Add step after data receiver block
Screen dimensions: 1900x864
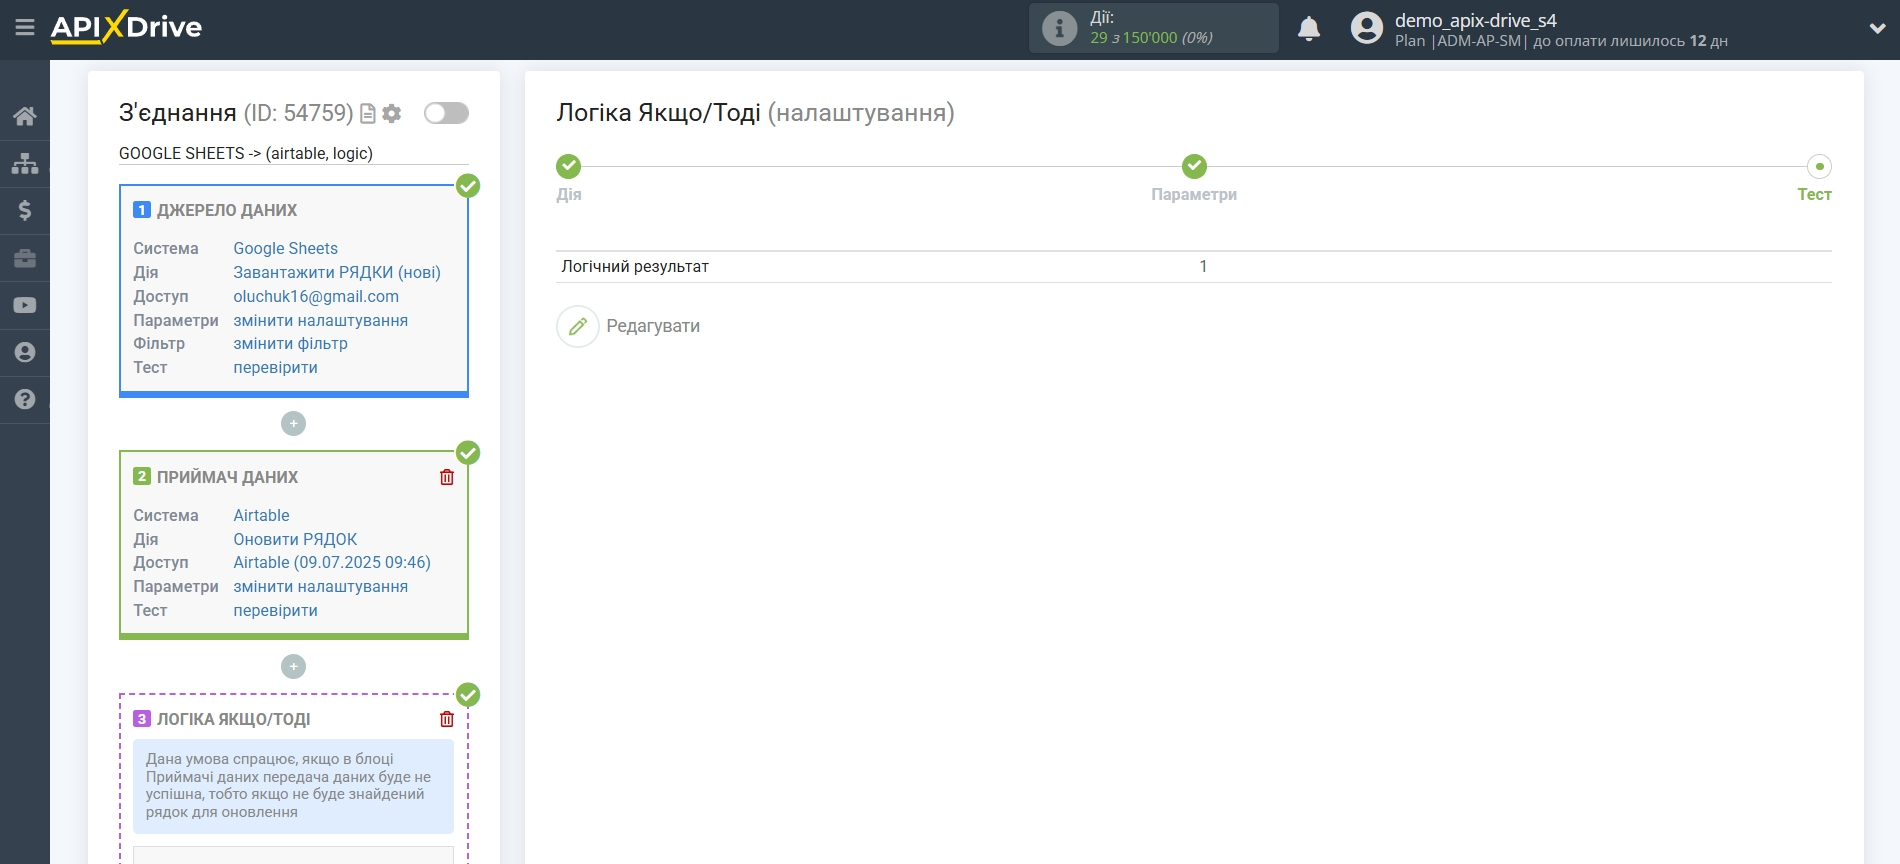tap(293, 666)
